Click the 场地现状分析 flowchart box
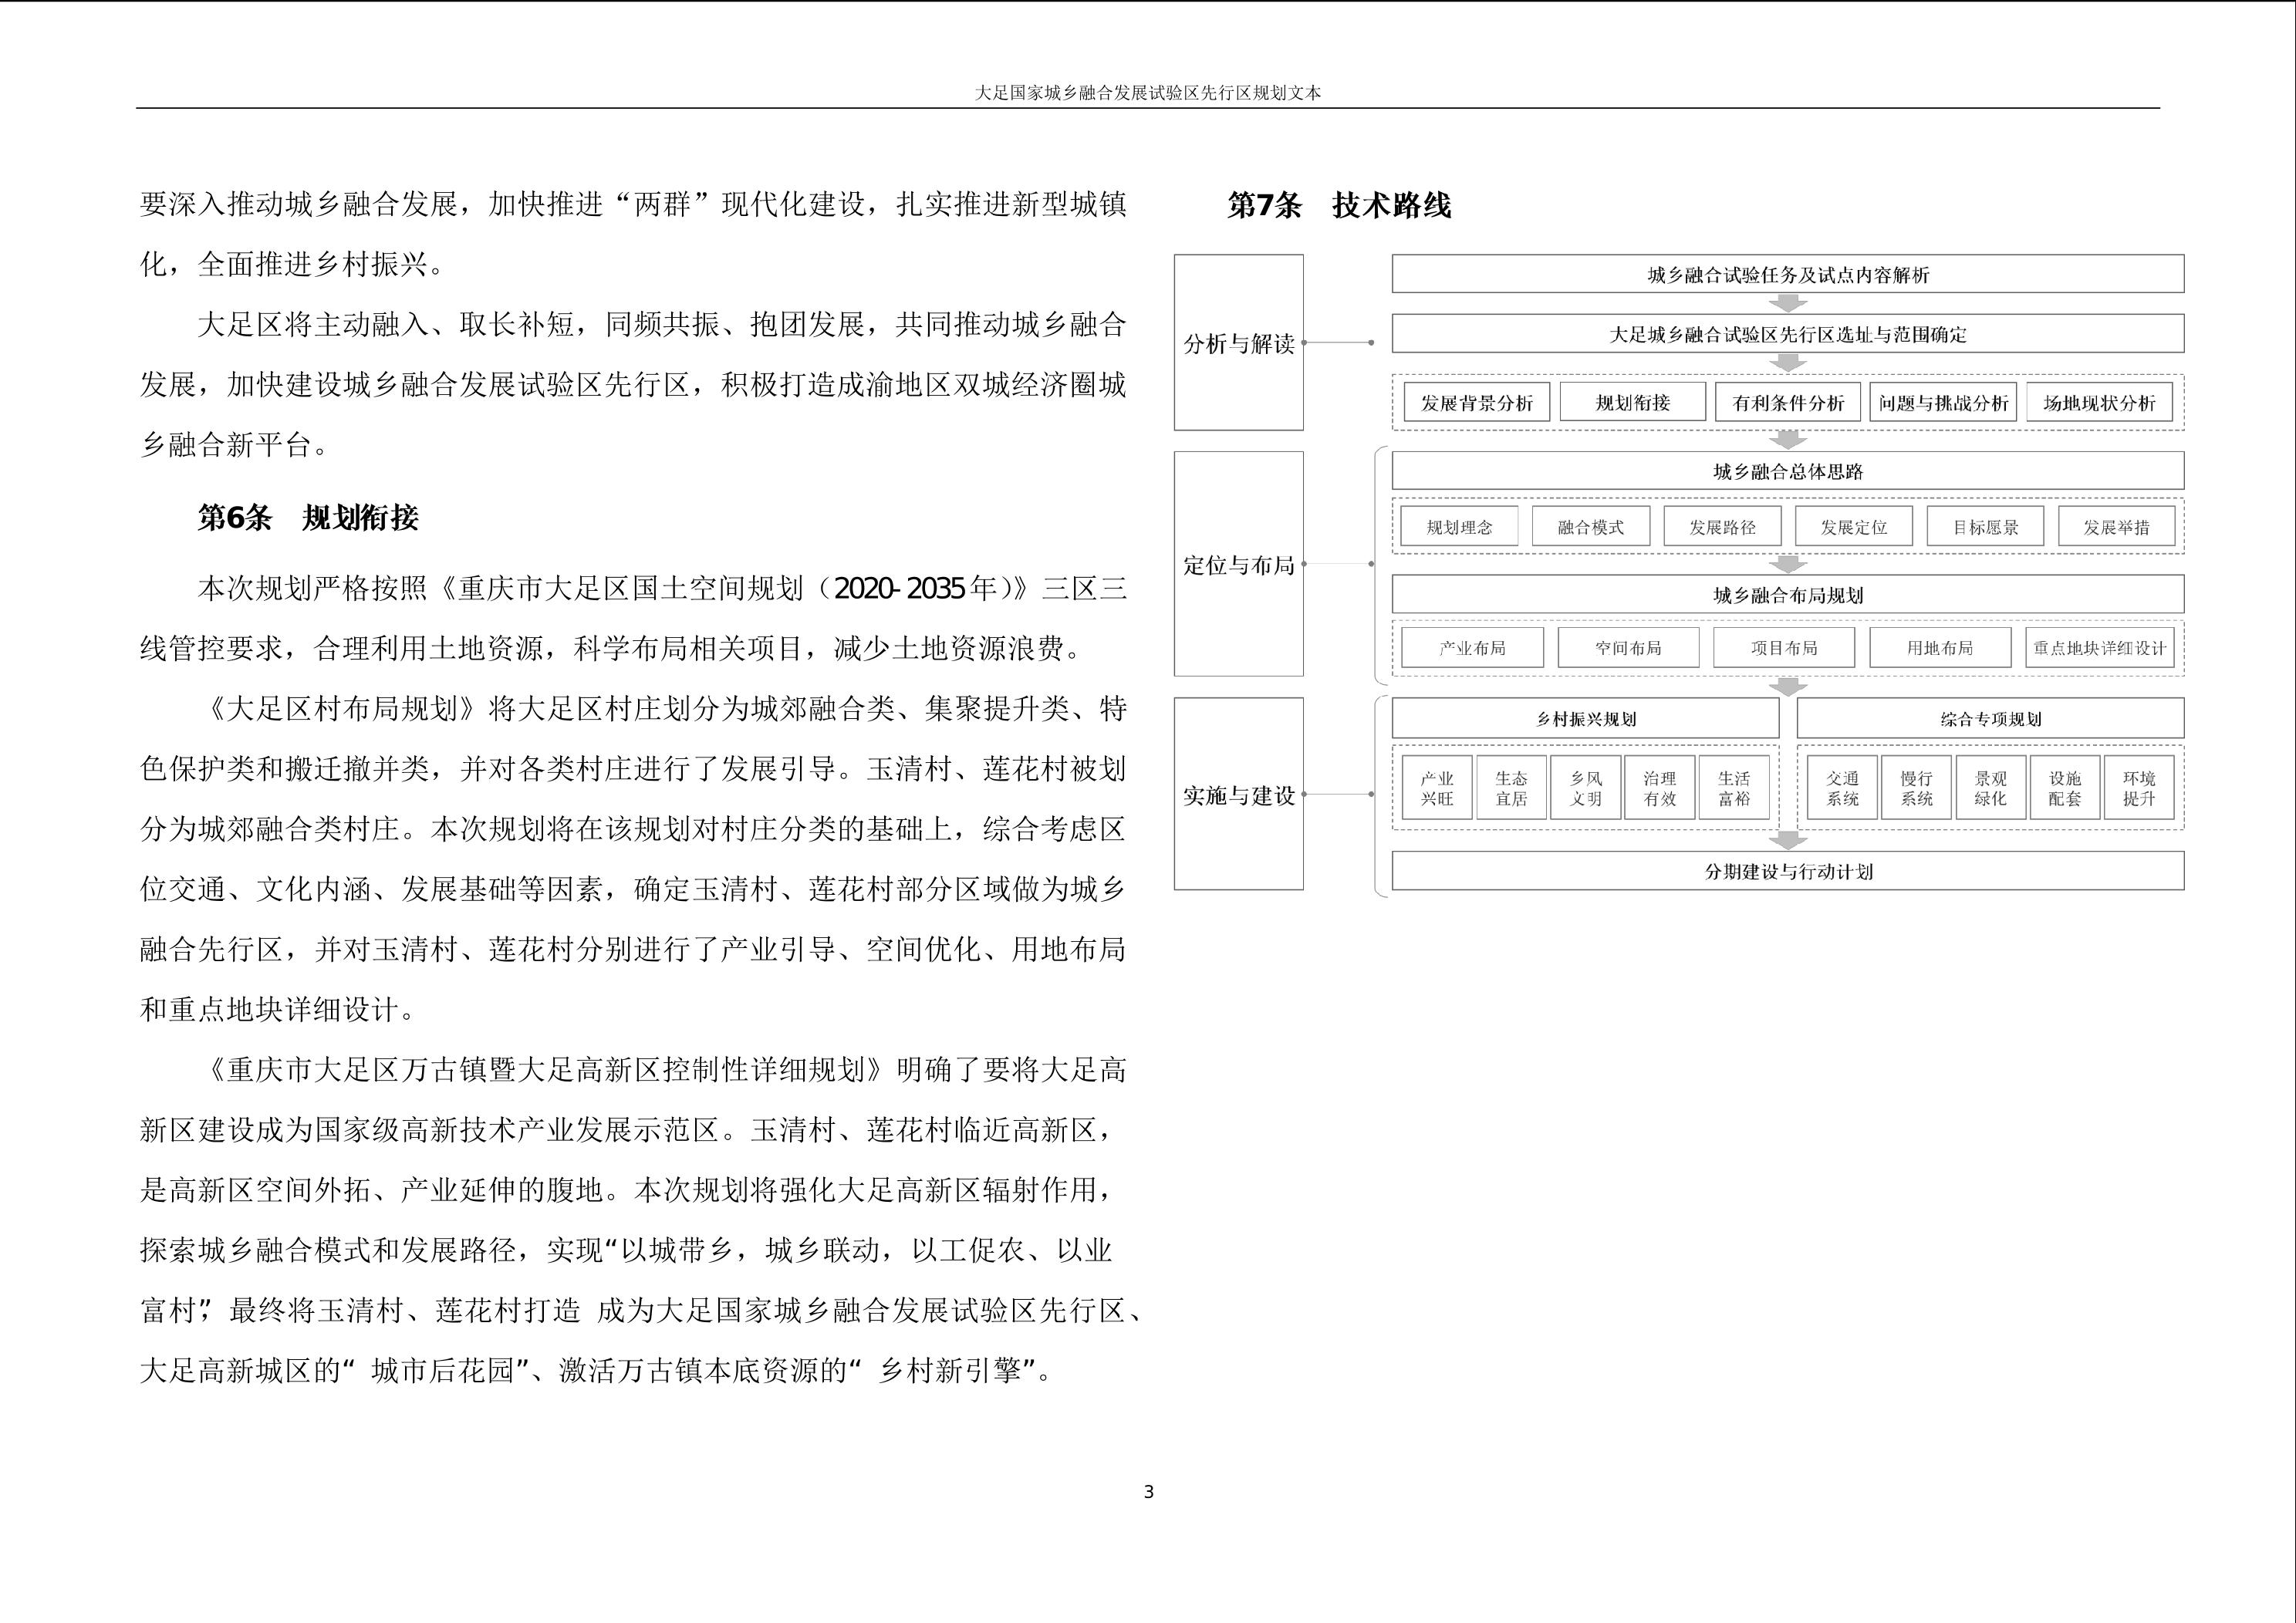Screen dimensions: 2296x1623 (x=2099, y=402)
